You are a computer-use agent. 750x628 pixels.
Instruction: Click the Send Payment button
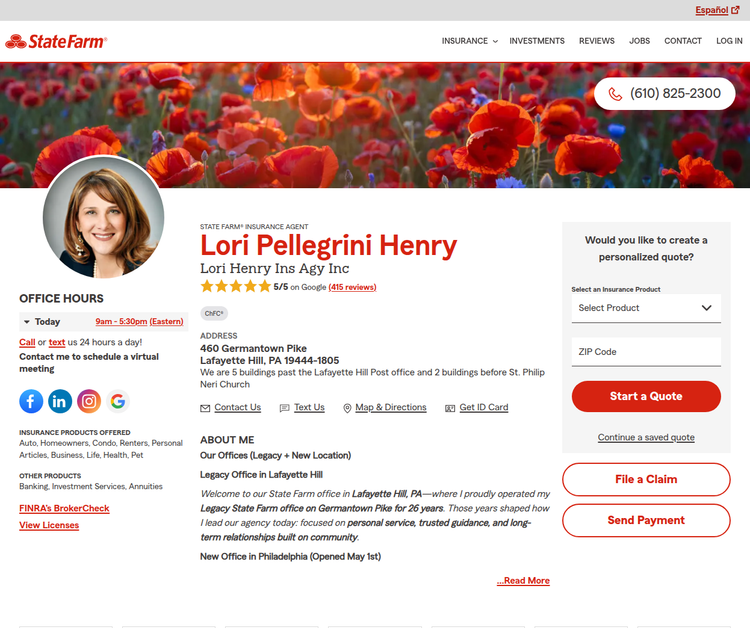(646, 520)
